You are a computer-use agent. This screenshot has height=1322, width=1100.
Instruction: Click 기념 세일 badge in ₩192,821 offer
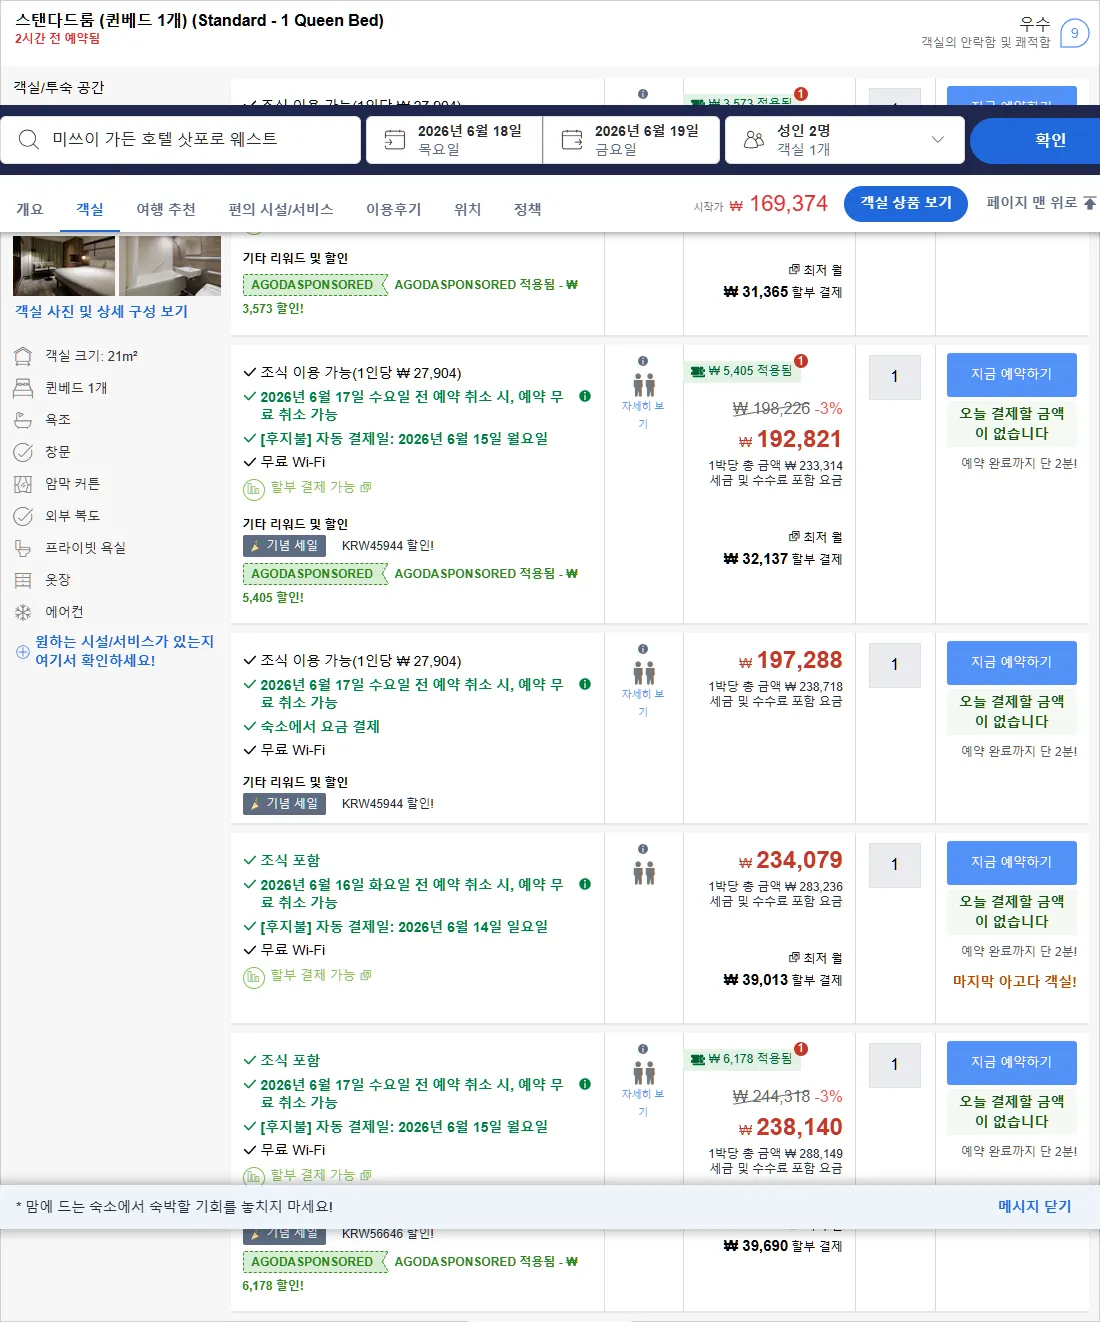click(284, 546)
